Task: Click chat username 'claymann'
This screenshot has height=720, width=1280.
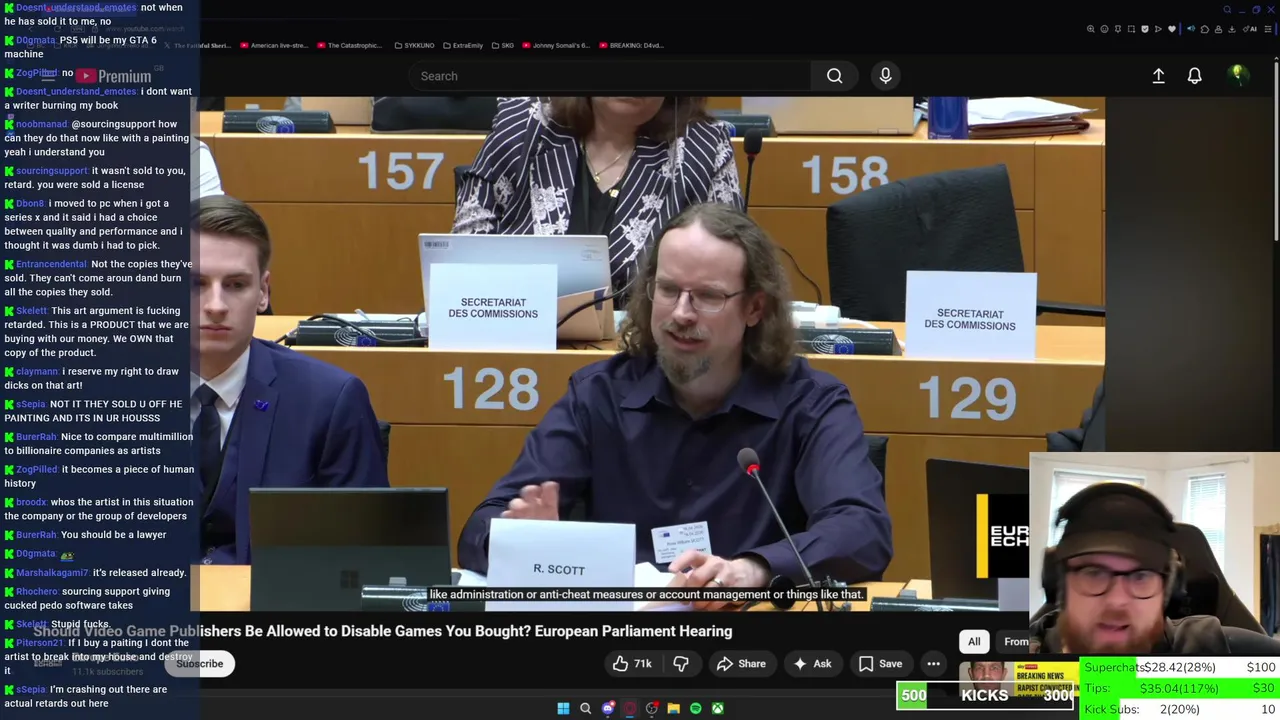Action: point(37,371)
